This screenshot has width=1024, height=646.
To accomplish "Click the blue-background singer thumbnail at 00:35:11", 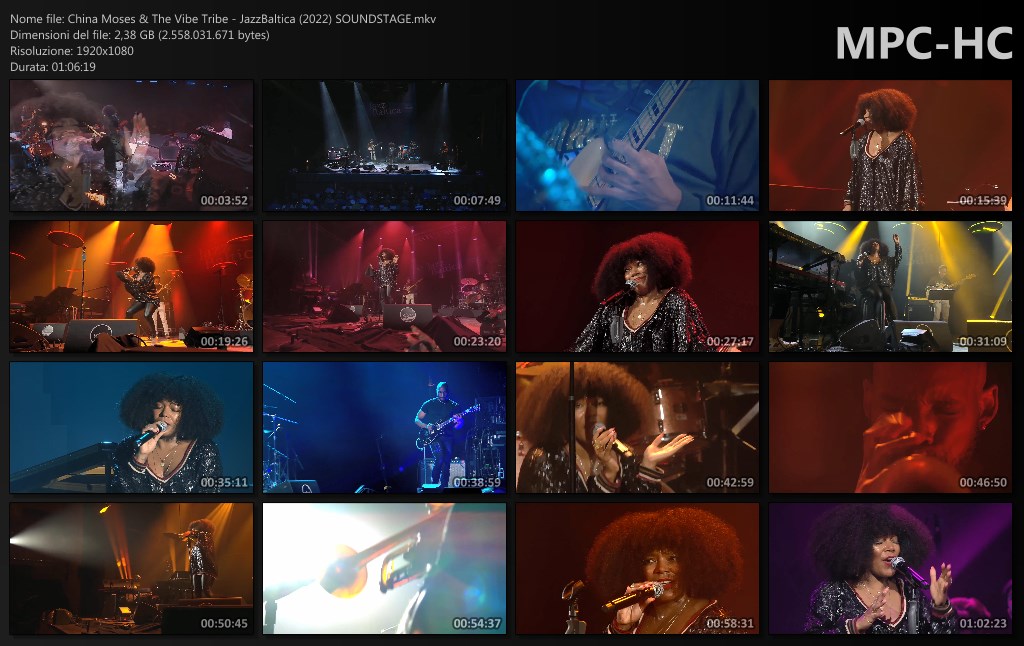I will coord(131,428).
